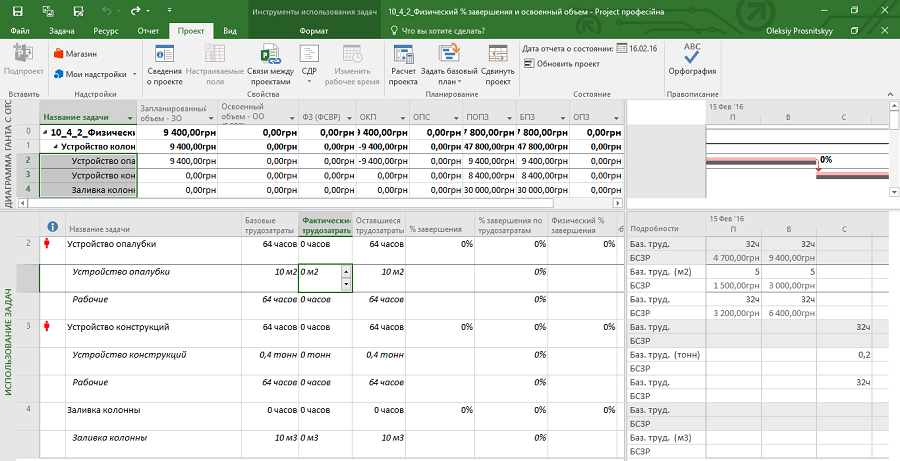
Task: Click Update Project (Обновить проект)
Action: pos(562,64)
